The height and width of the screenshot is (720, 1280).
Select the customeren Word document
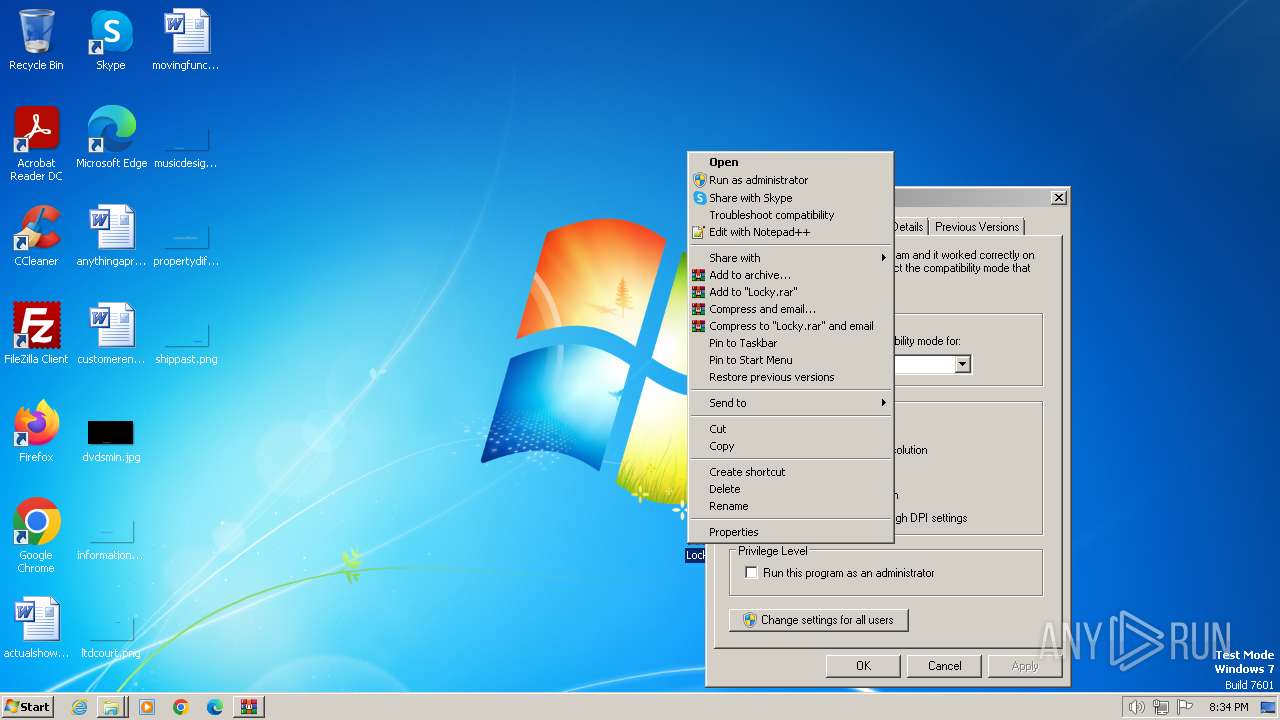111,334
